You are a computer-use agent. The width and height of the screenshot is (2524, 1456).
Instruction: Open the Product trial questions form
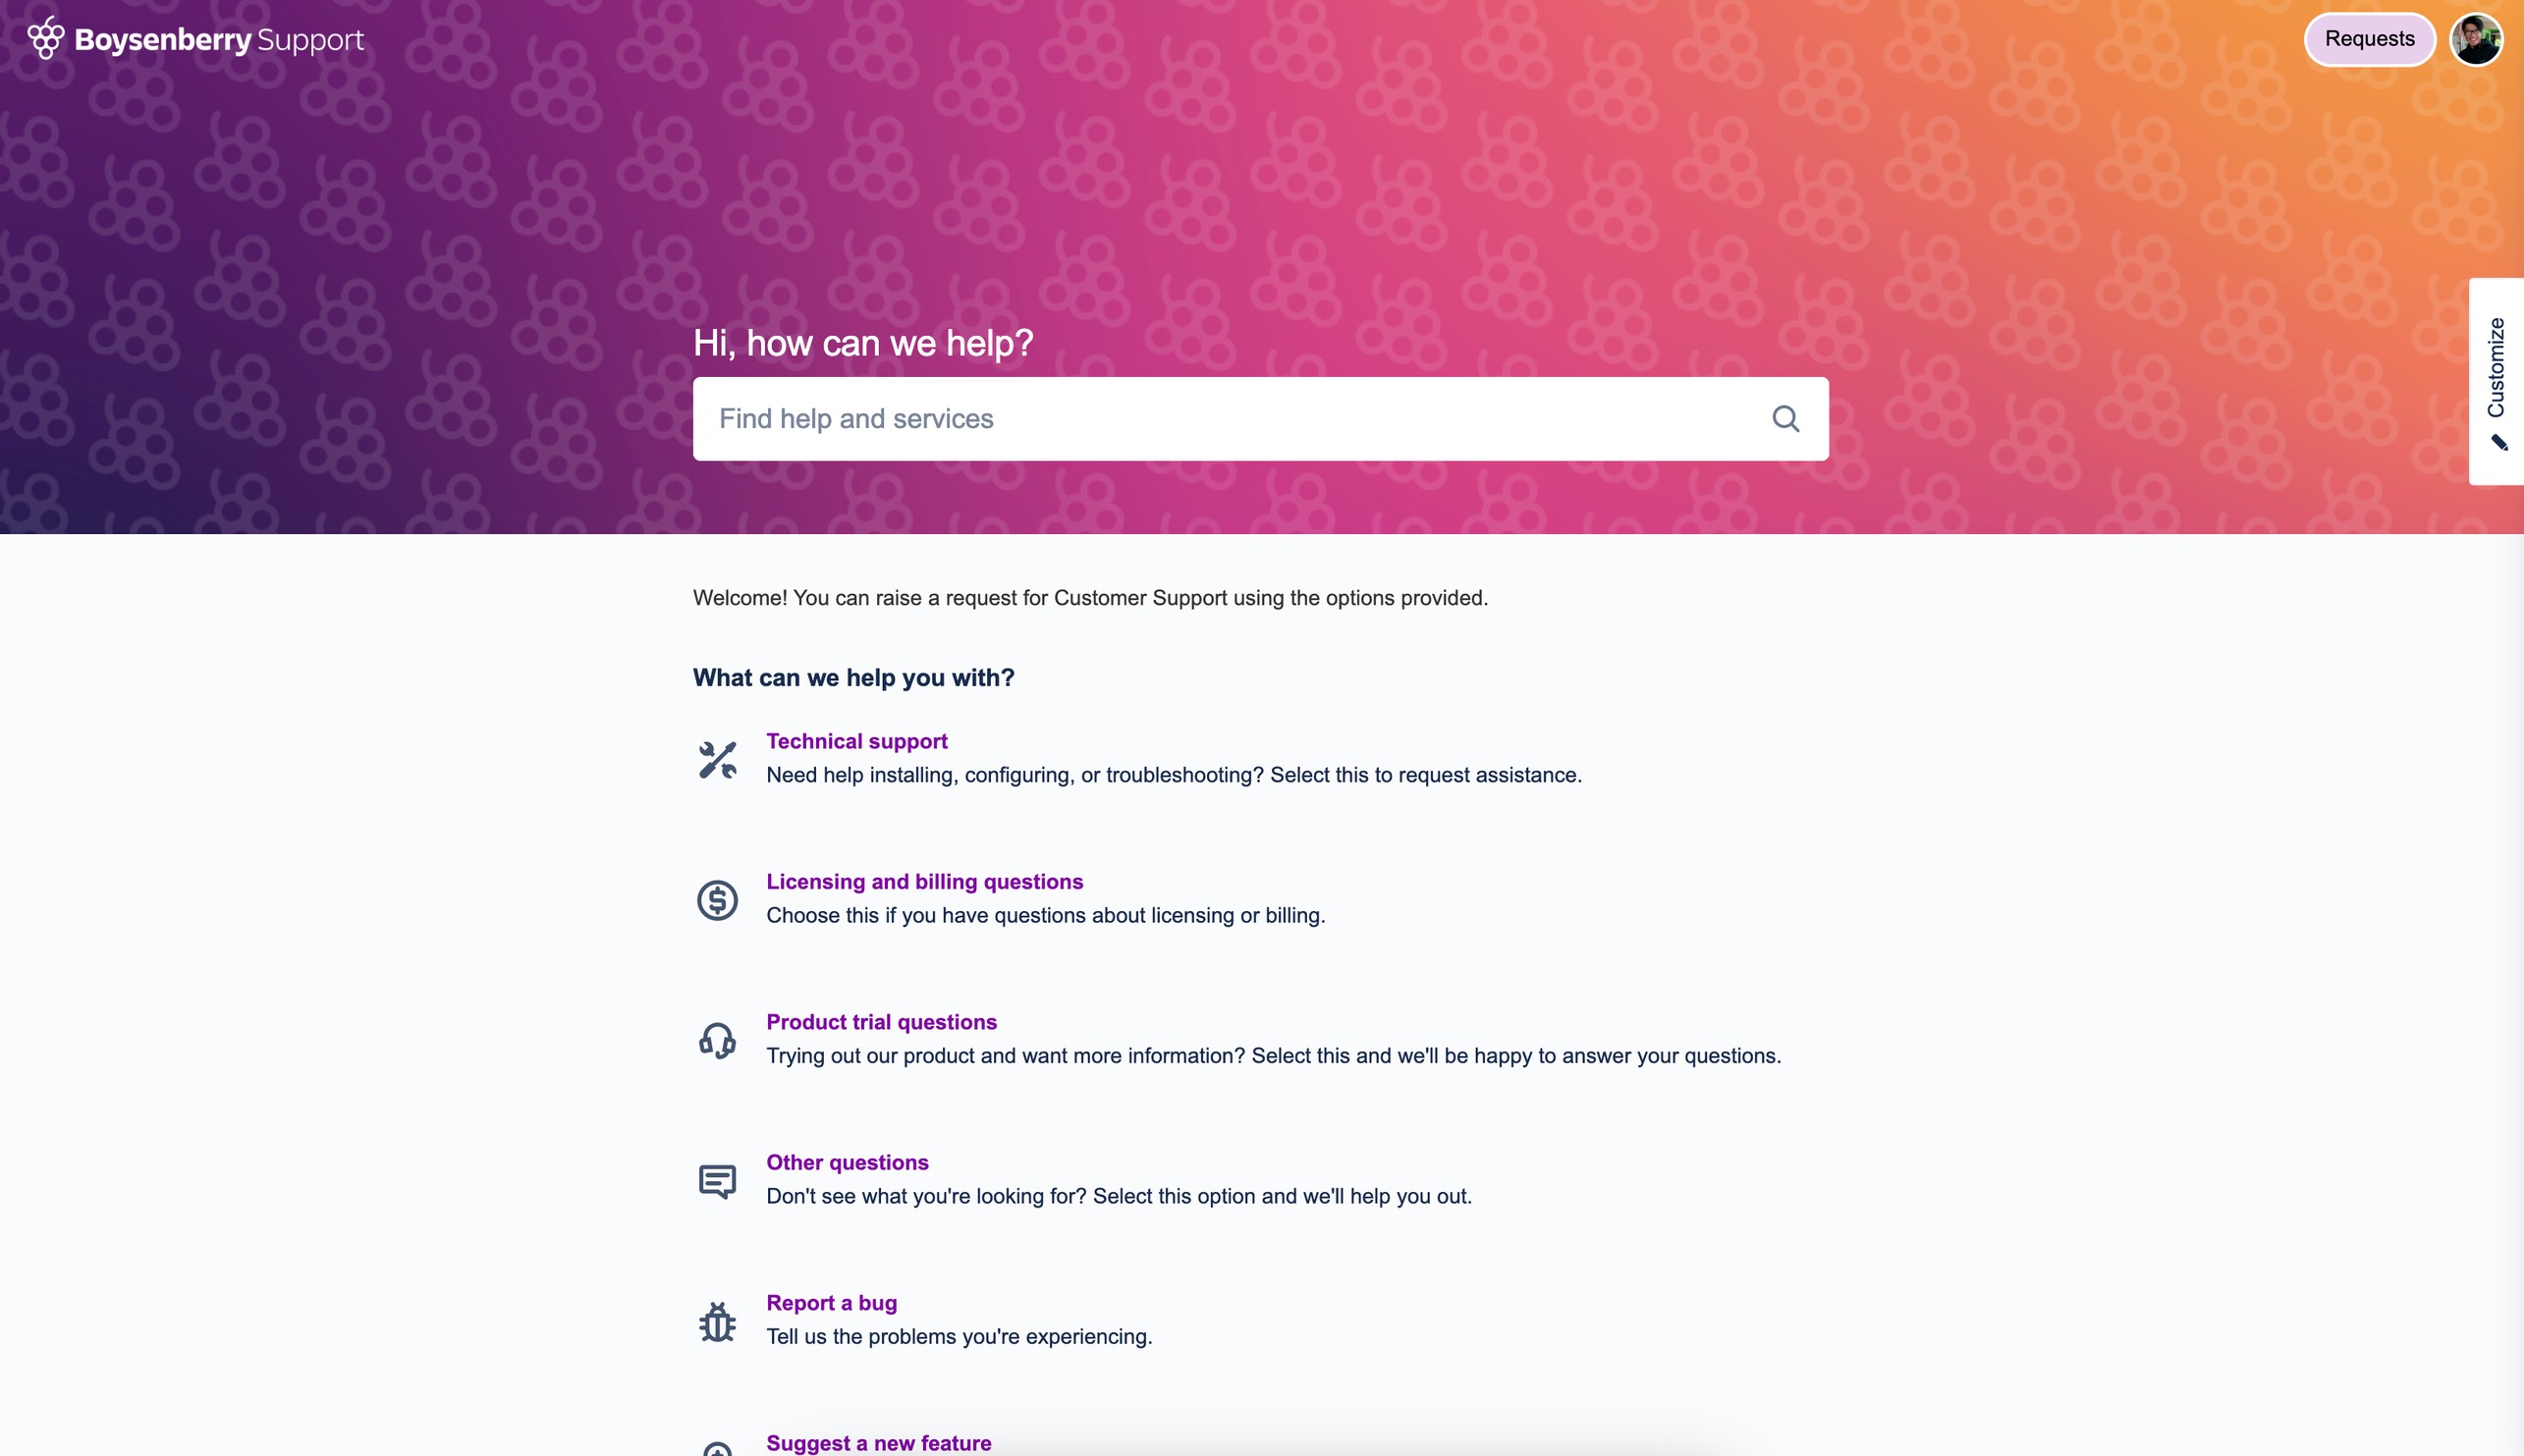coord(882,1021)
